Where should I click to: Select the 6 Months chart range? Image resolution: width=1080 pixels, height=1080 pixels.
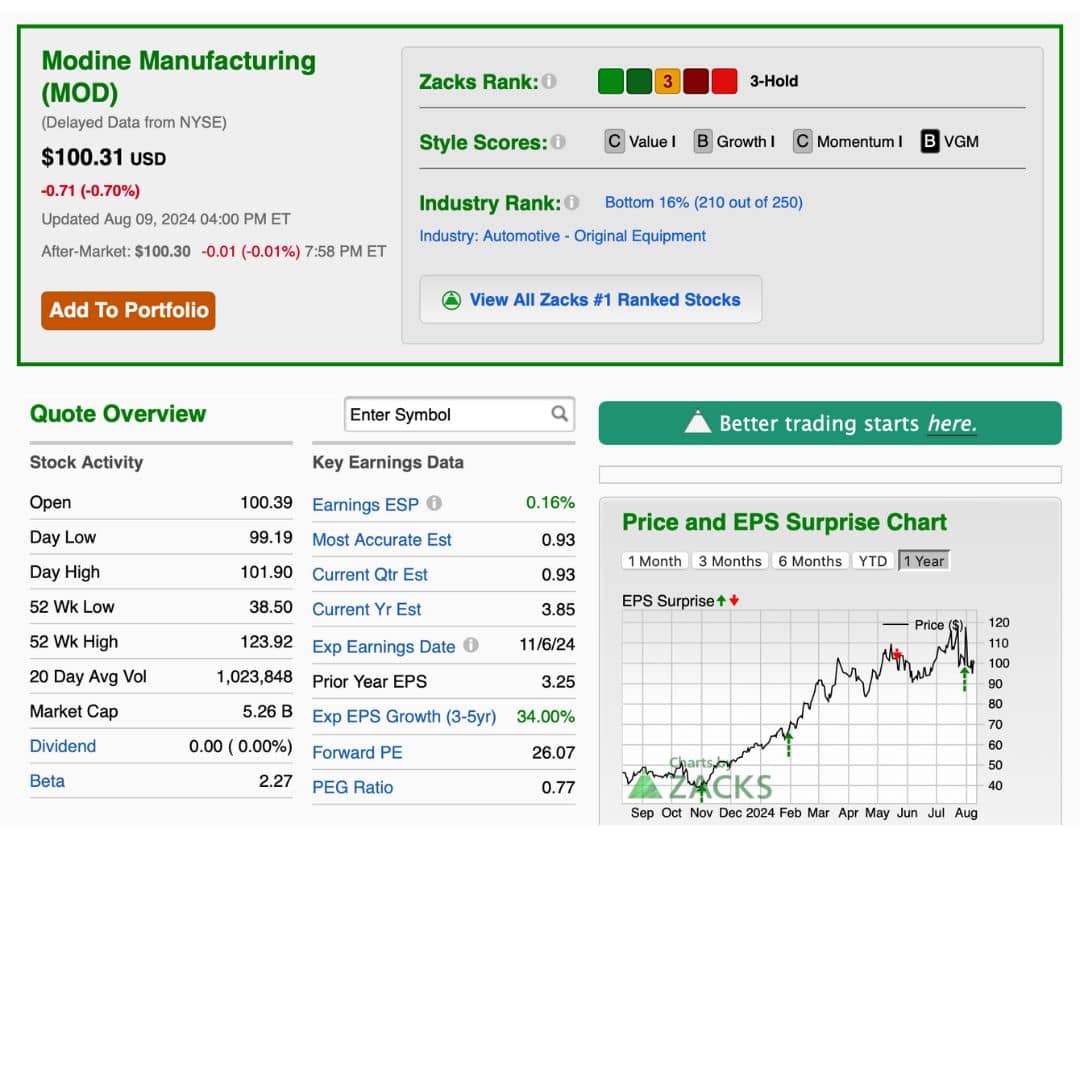point(810,561)
